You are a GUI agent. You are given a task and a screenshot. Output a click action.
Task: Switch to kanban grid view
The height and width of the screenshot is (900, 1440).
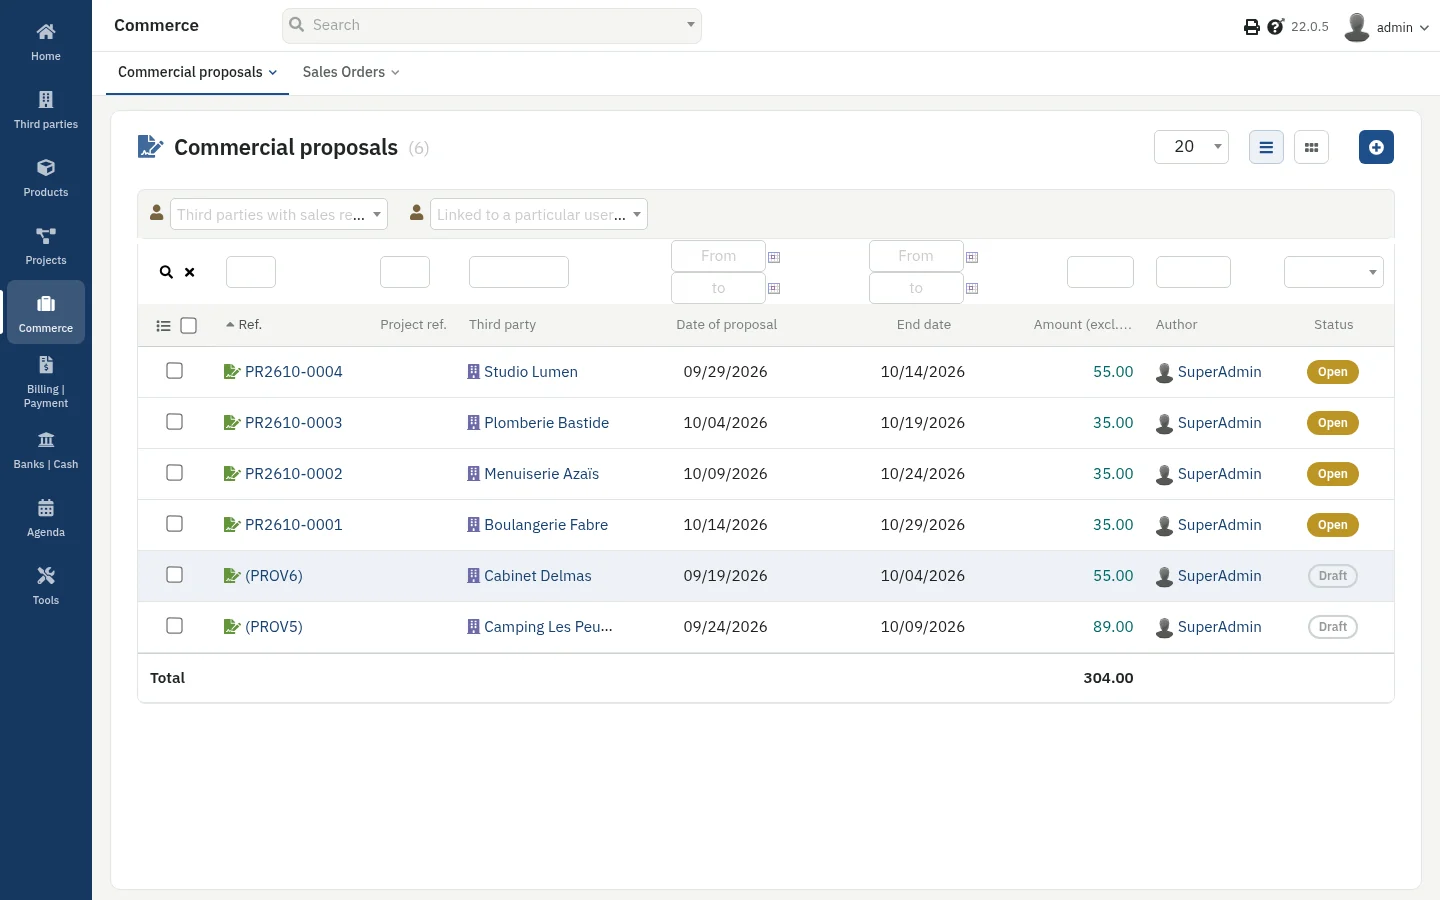click(x=1311, y=147)
